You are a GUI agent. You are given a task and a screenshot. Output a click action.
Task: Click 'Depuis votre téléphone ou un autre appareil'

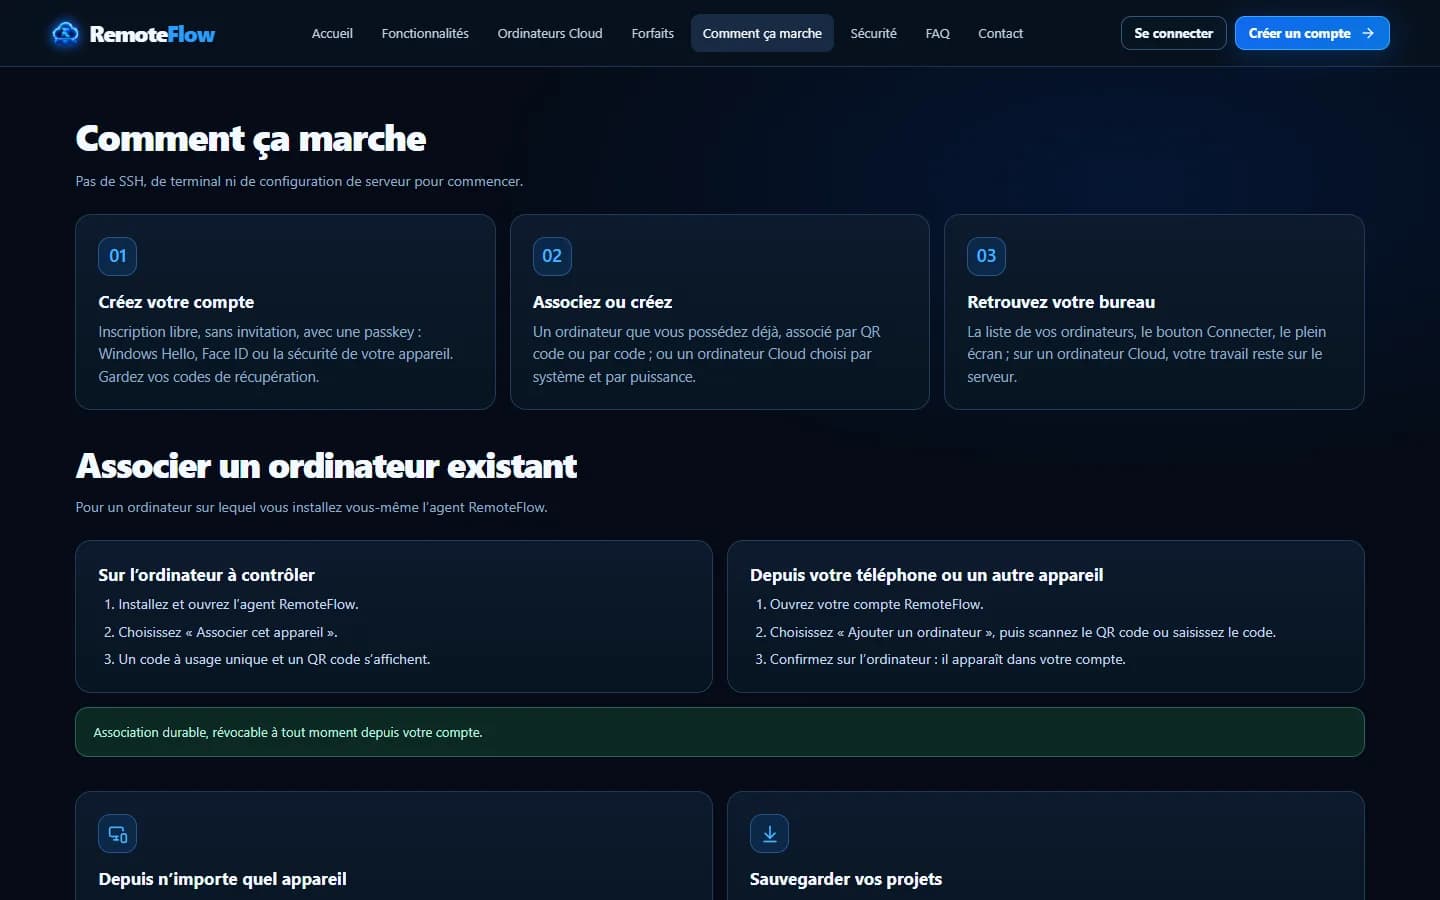(x=927, y=575)
